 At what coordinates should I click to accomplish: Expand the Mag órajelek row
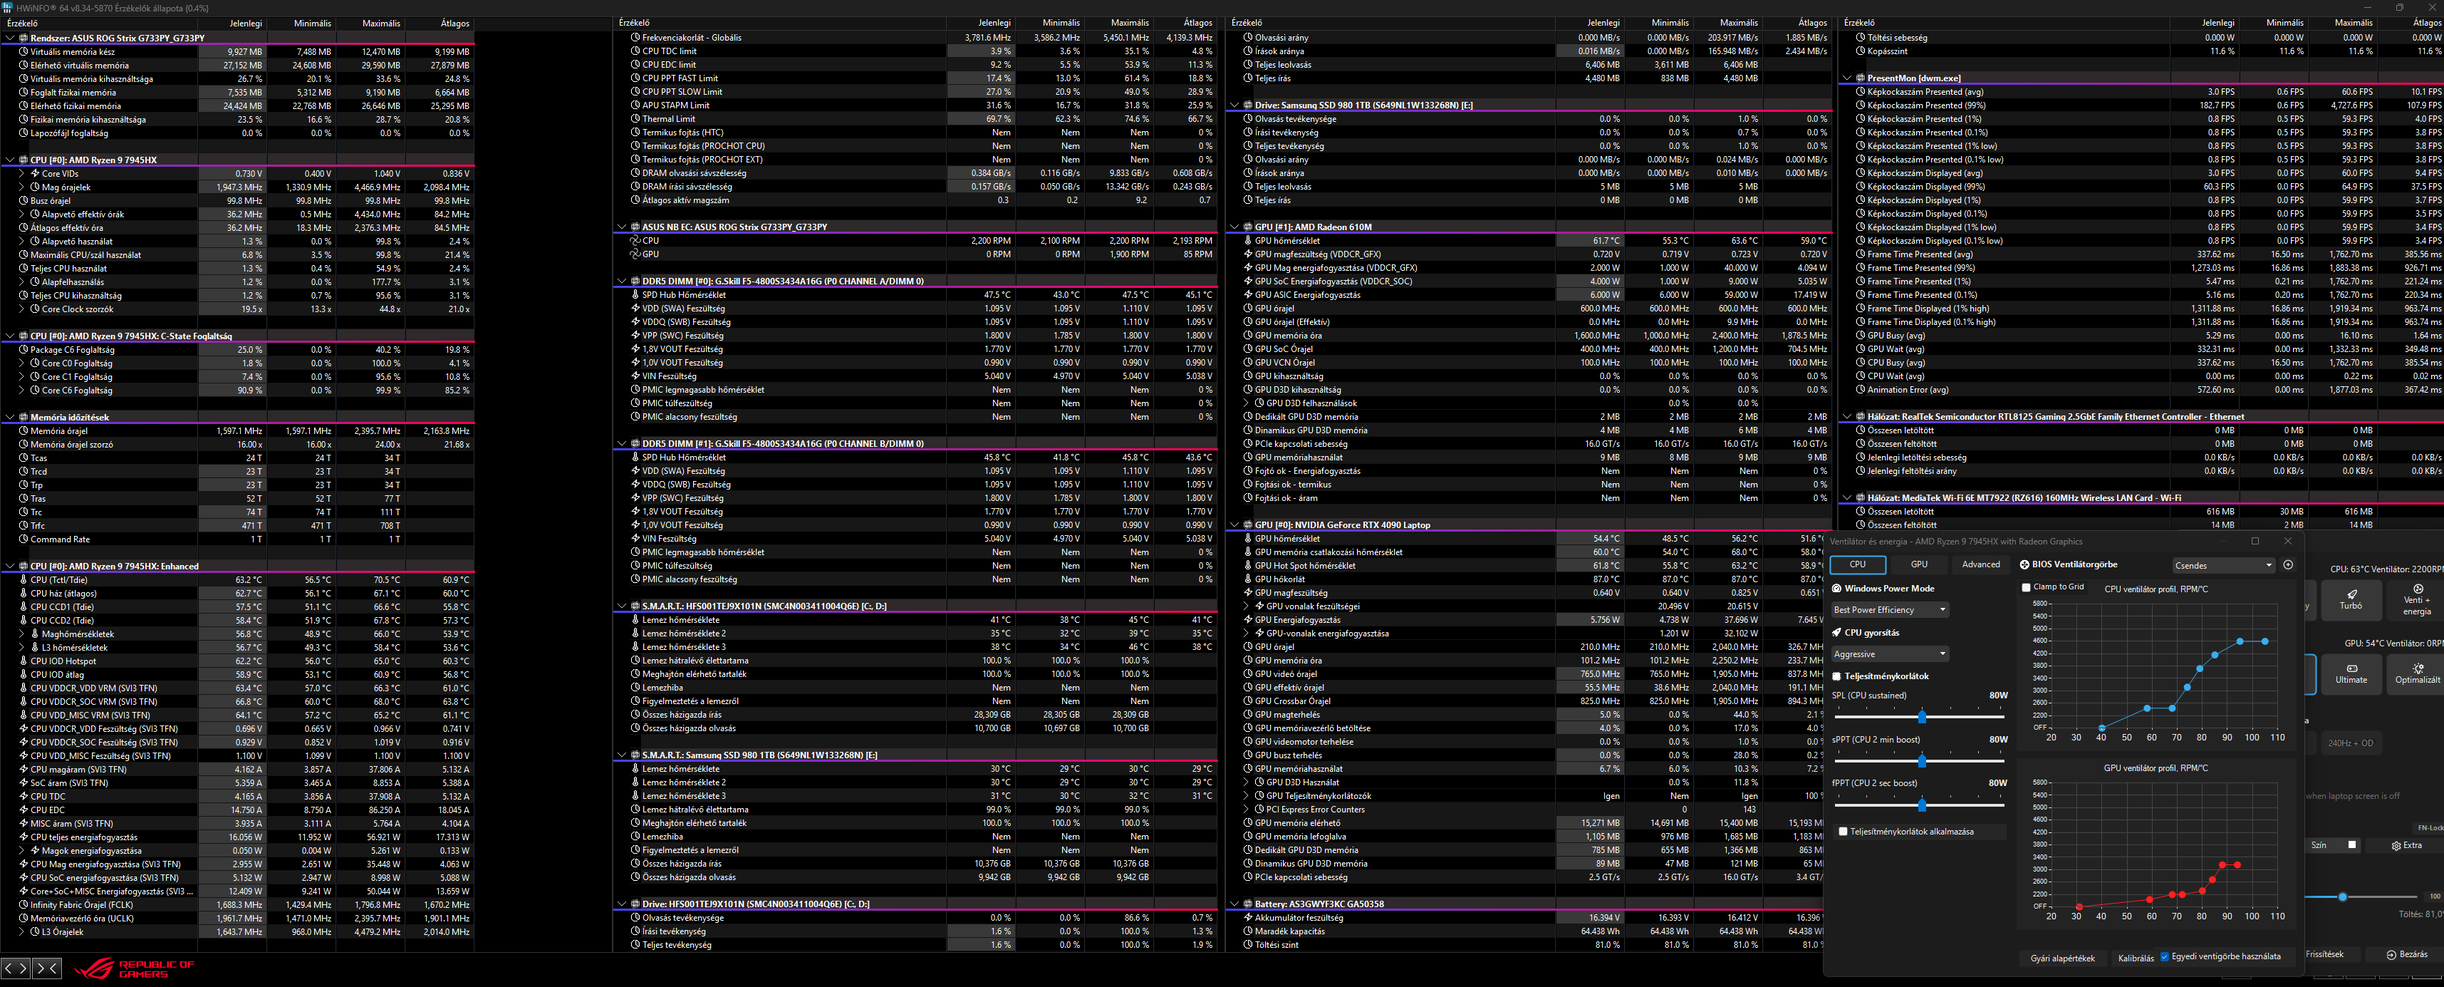[22, 187]
